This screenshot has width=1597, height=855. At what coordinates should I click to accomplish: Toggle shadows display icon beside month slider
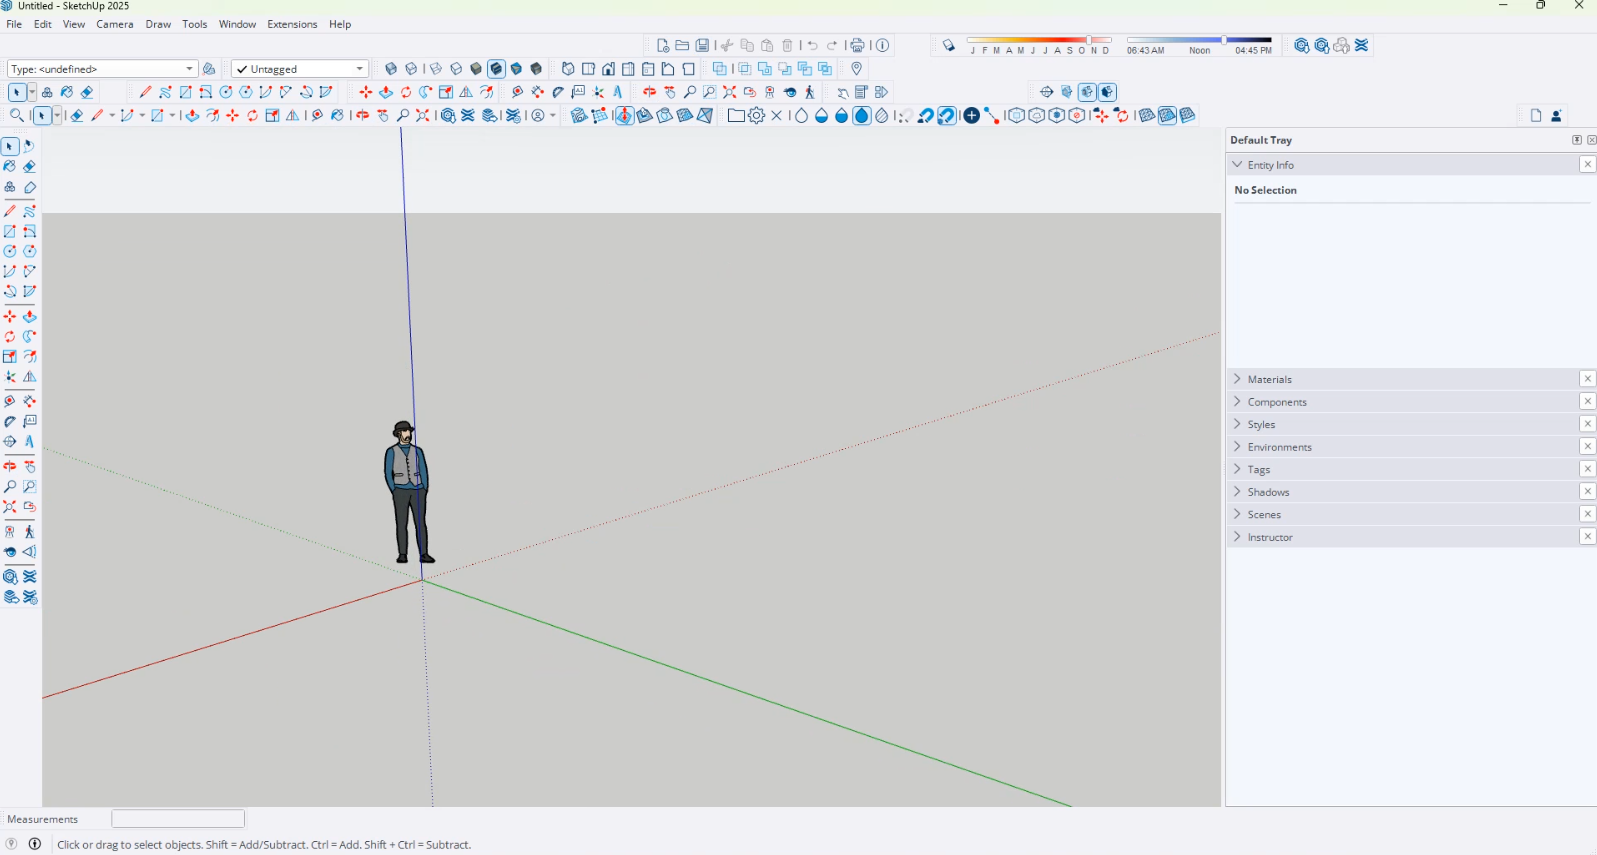pyautogui.click(x=949, y=46)
